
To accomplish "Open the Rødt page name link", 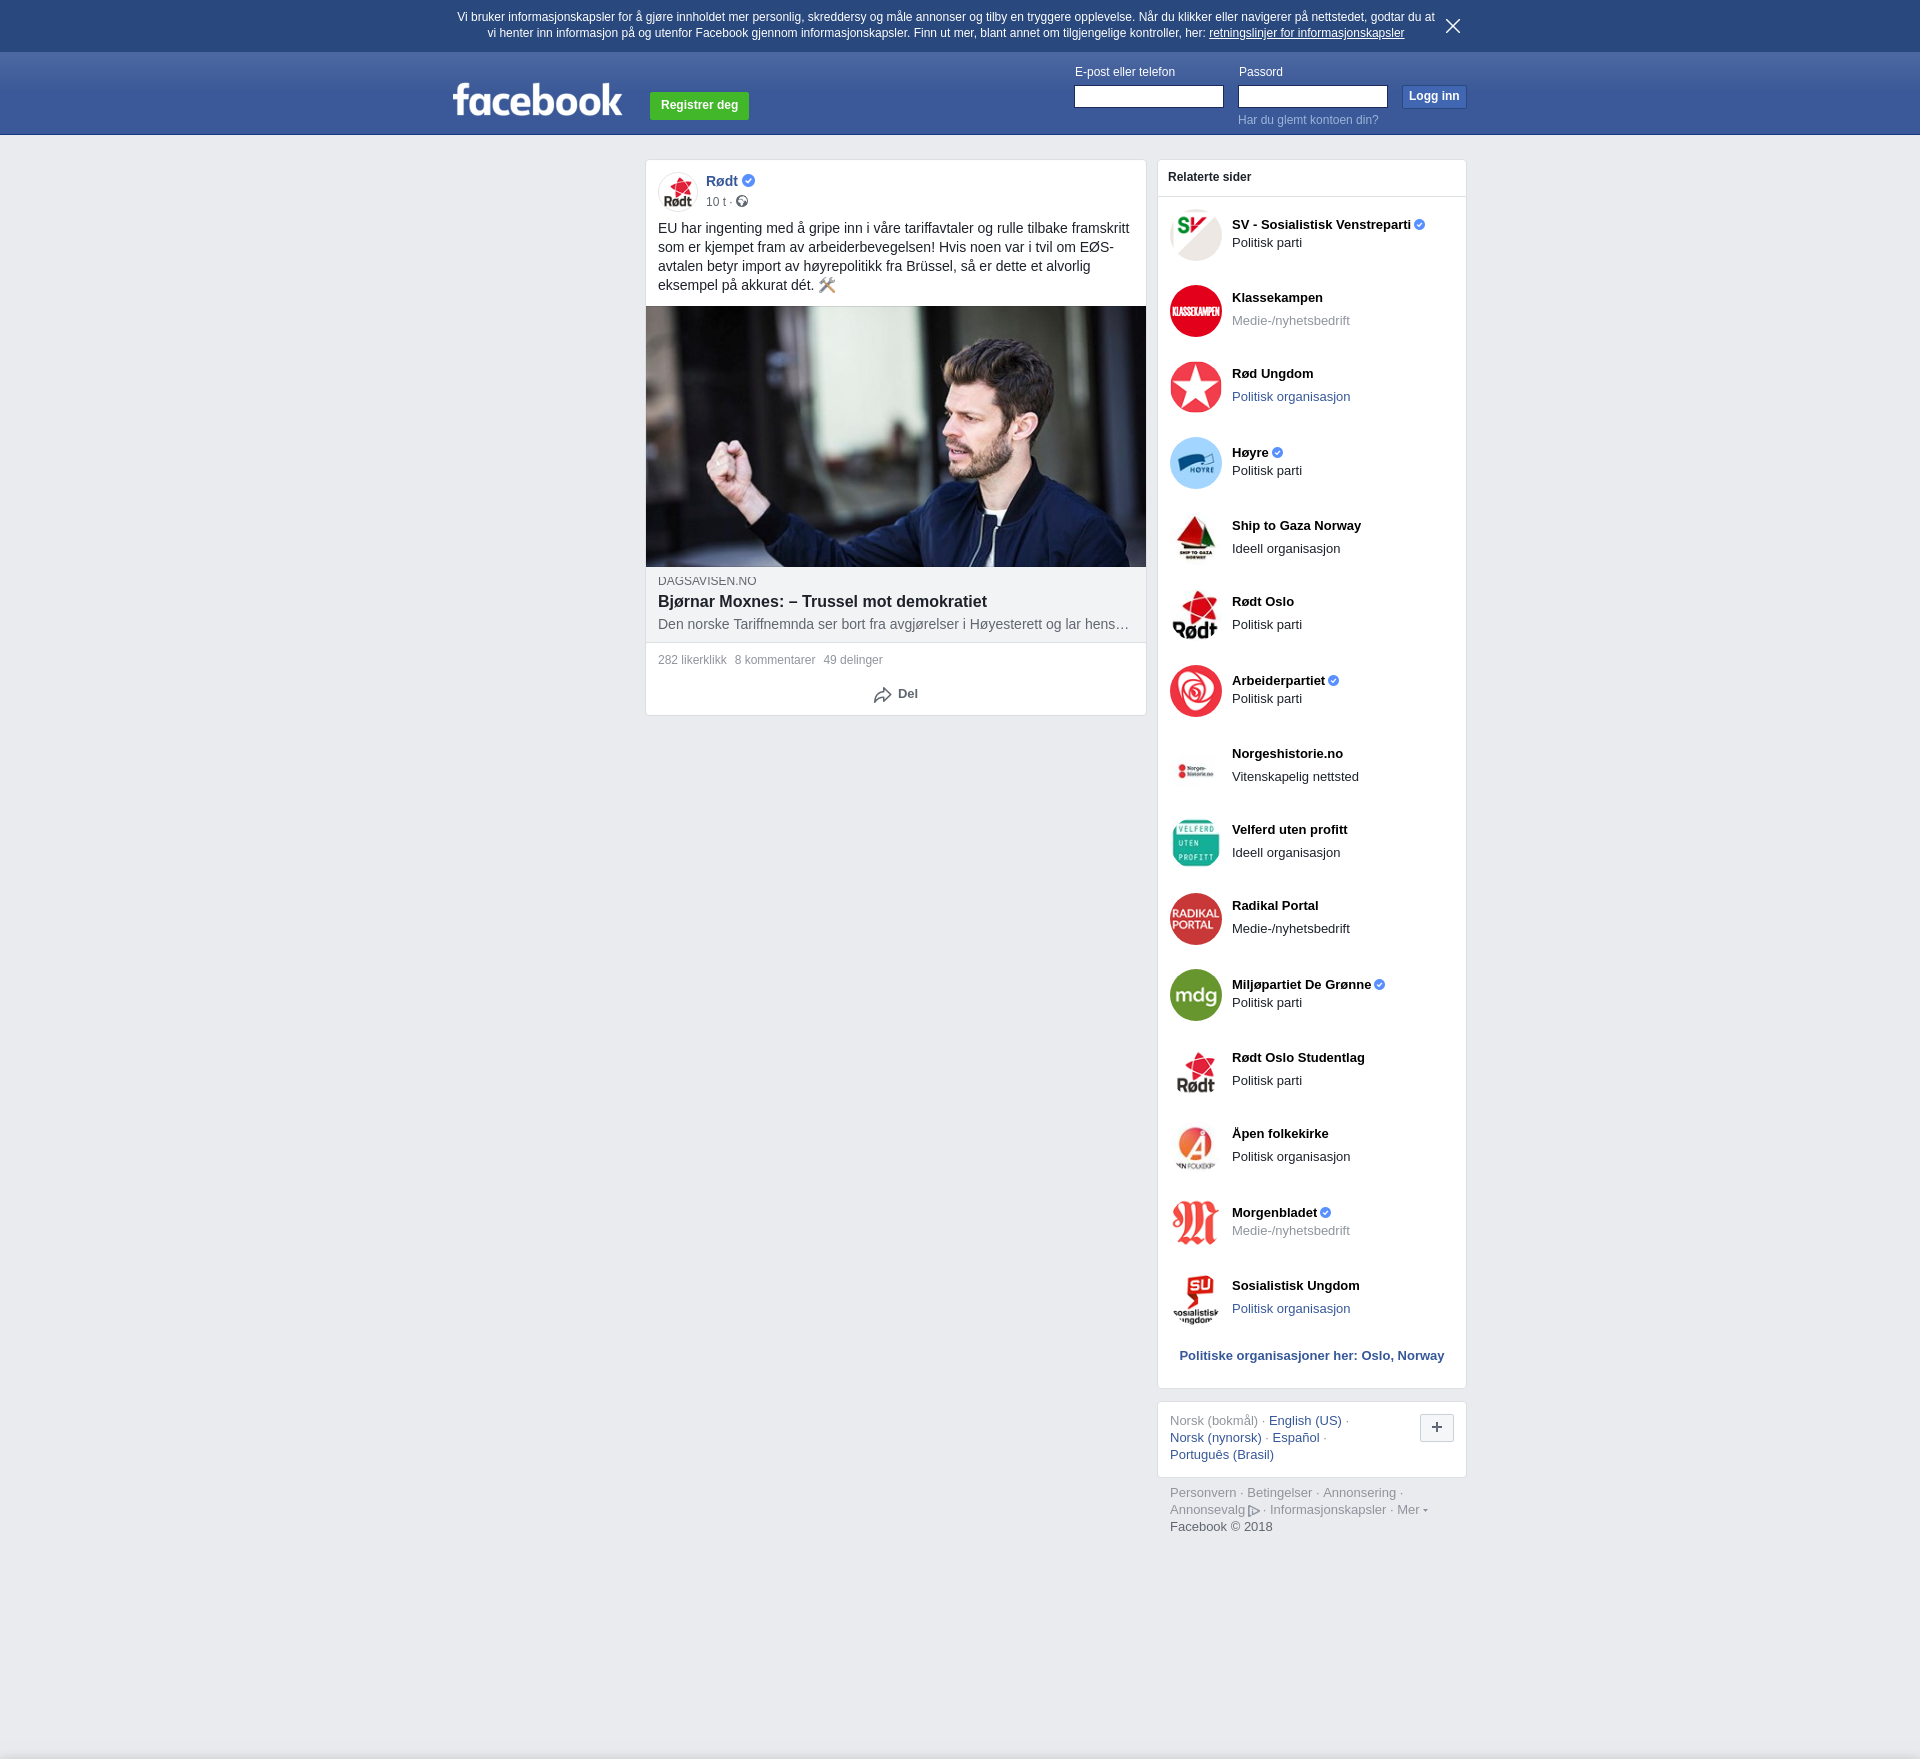I will point(722,181).
